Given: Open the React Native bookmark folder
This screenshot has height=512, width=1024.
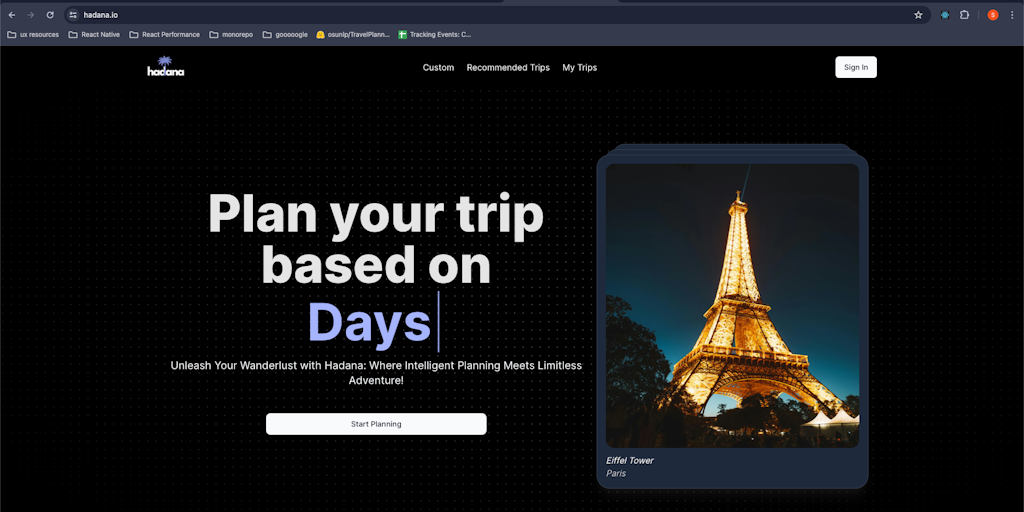Looking at the screenshot, I should click(94, 35).
